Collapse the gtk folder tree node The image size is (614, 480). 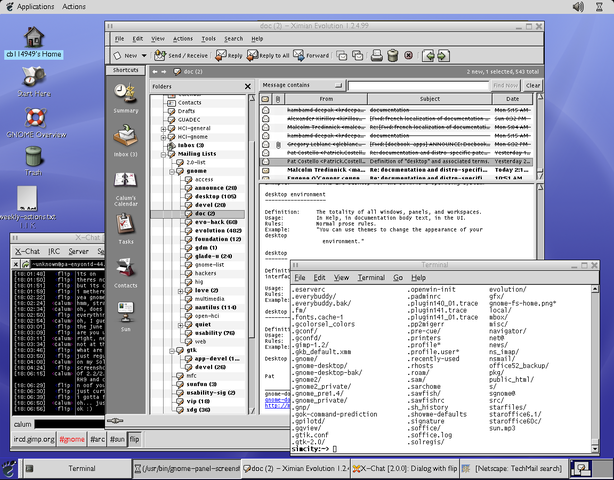(172, 350)
